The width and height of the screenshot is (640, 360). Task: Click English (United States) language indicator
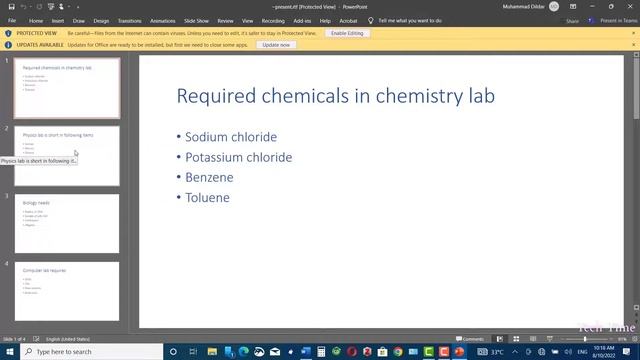68,339
